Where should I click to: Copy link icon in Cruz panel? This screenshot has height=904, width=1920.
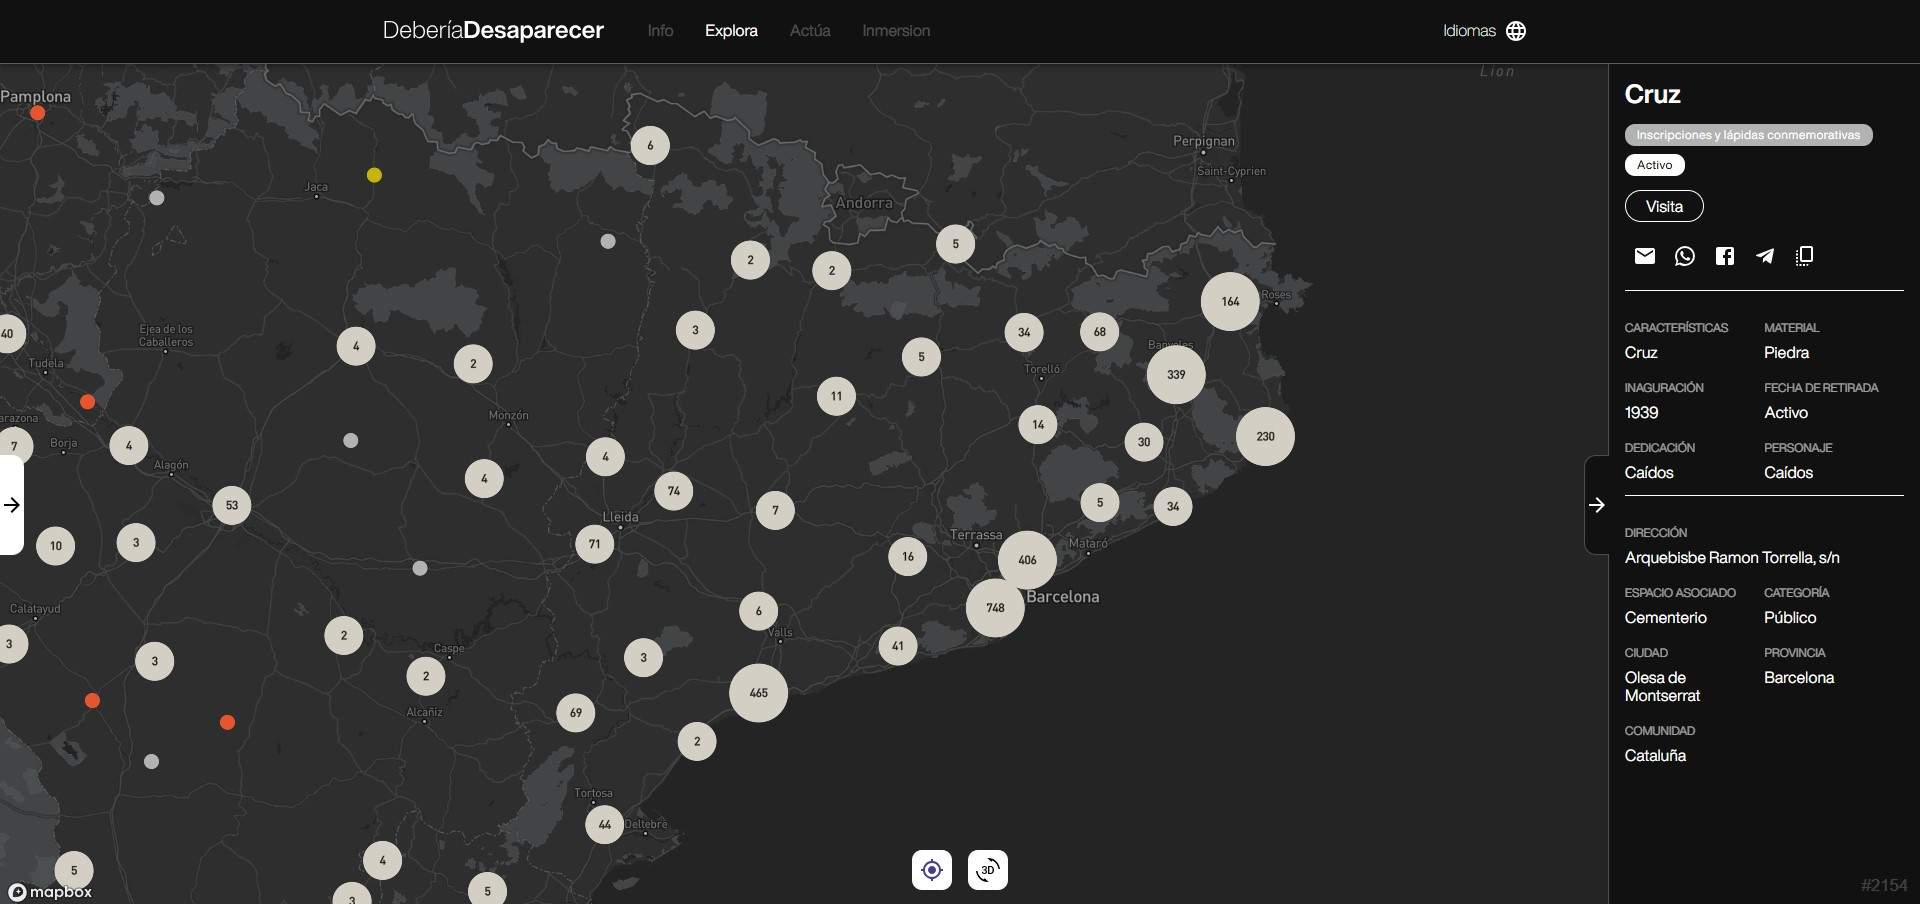[x=1805, y=256]
